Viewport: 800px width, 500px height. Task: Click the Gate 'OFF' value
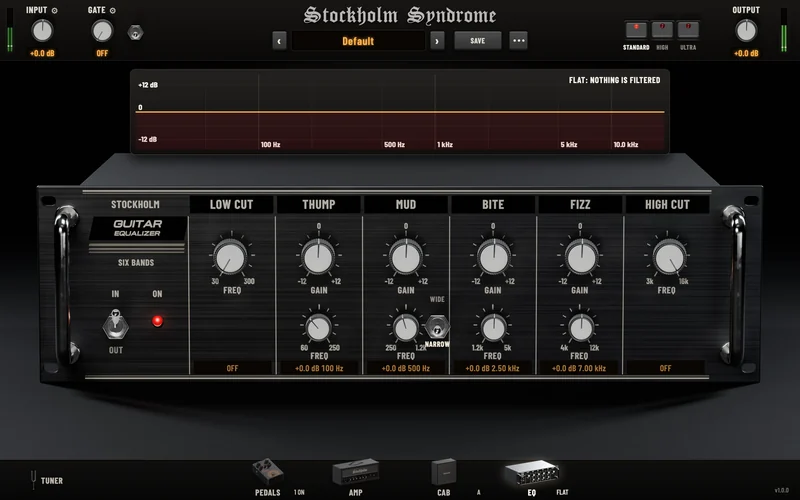[x=102, y=53]
